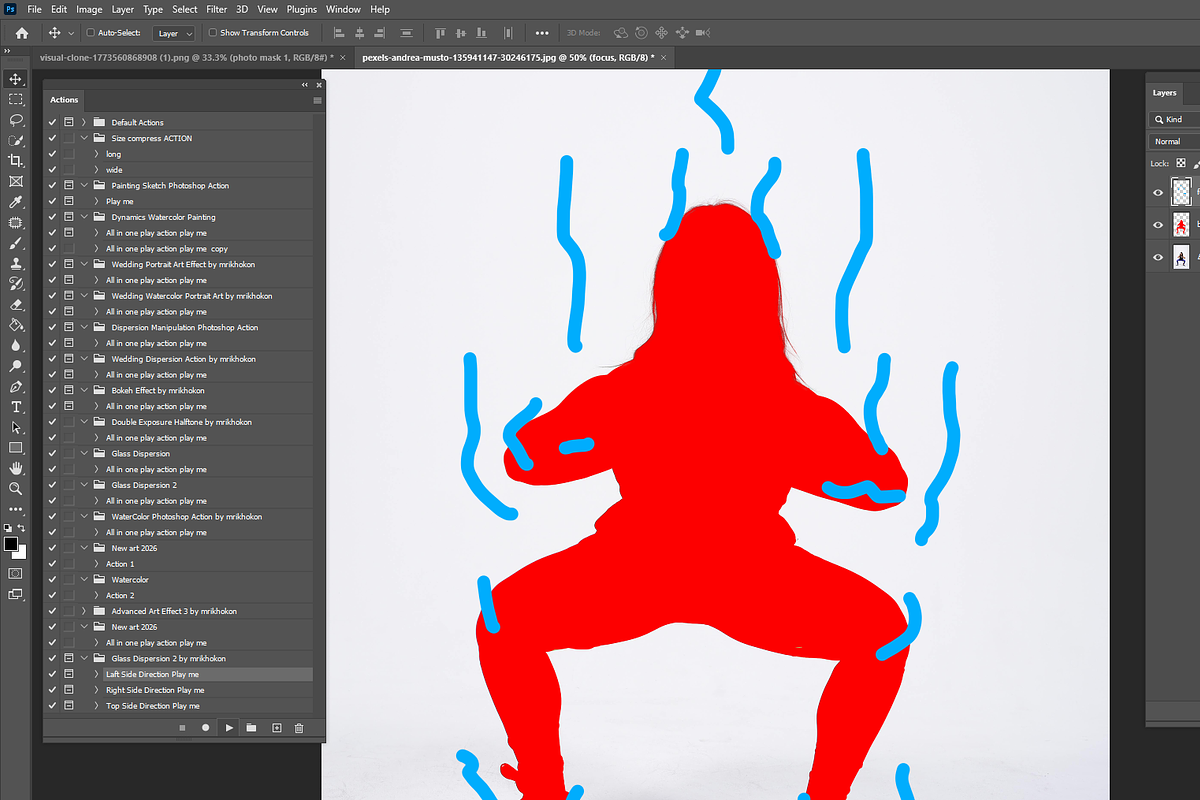Select the Rectangle shape tool
1200x800 pixels.
pyautogui.click(x=15, y=448)
